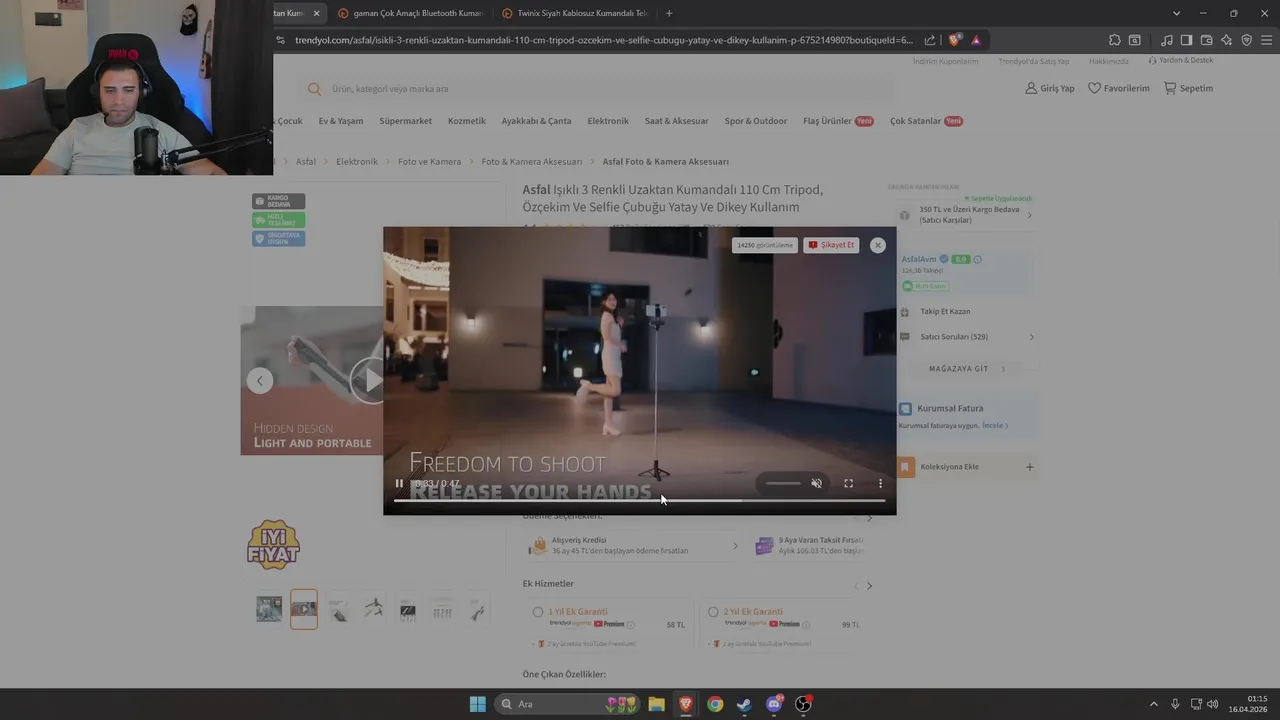Click the browser share icon in address bar
1280x720 pixels.
click(x=930, y=40)
